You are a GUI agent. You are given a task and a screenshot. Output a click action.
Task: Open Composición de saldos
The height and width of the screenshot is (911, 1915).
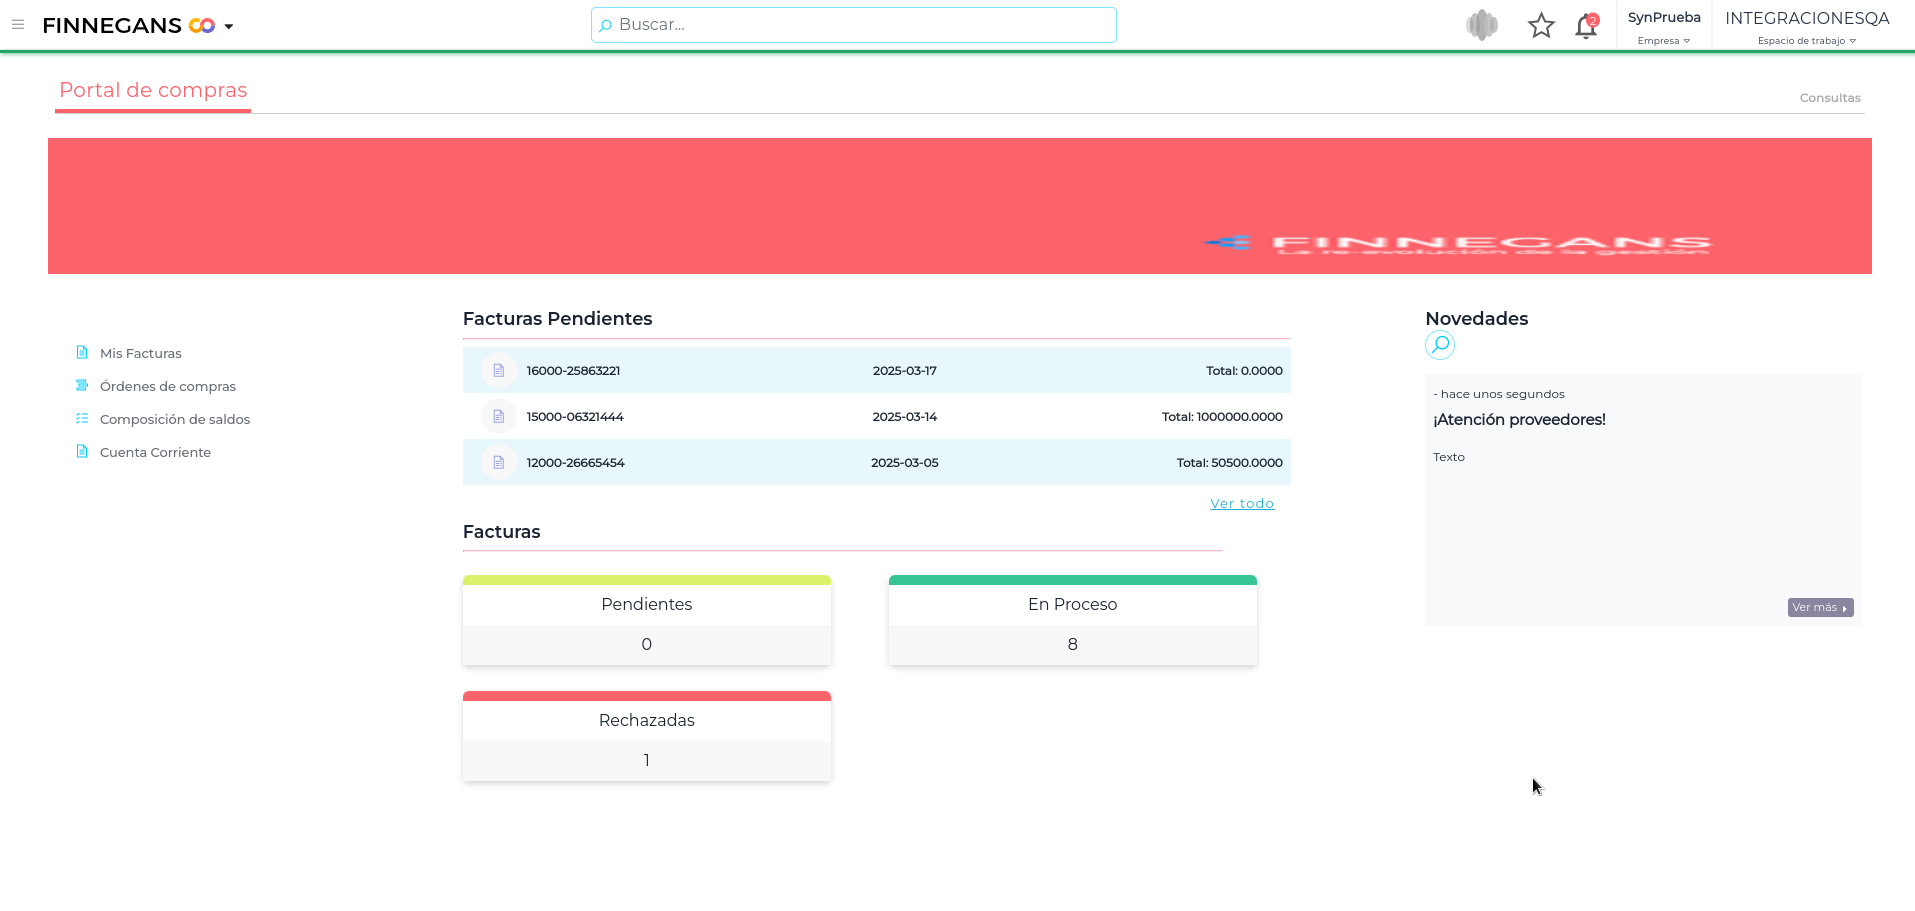click(x=174, y=419)
